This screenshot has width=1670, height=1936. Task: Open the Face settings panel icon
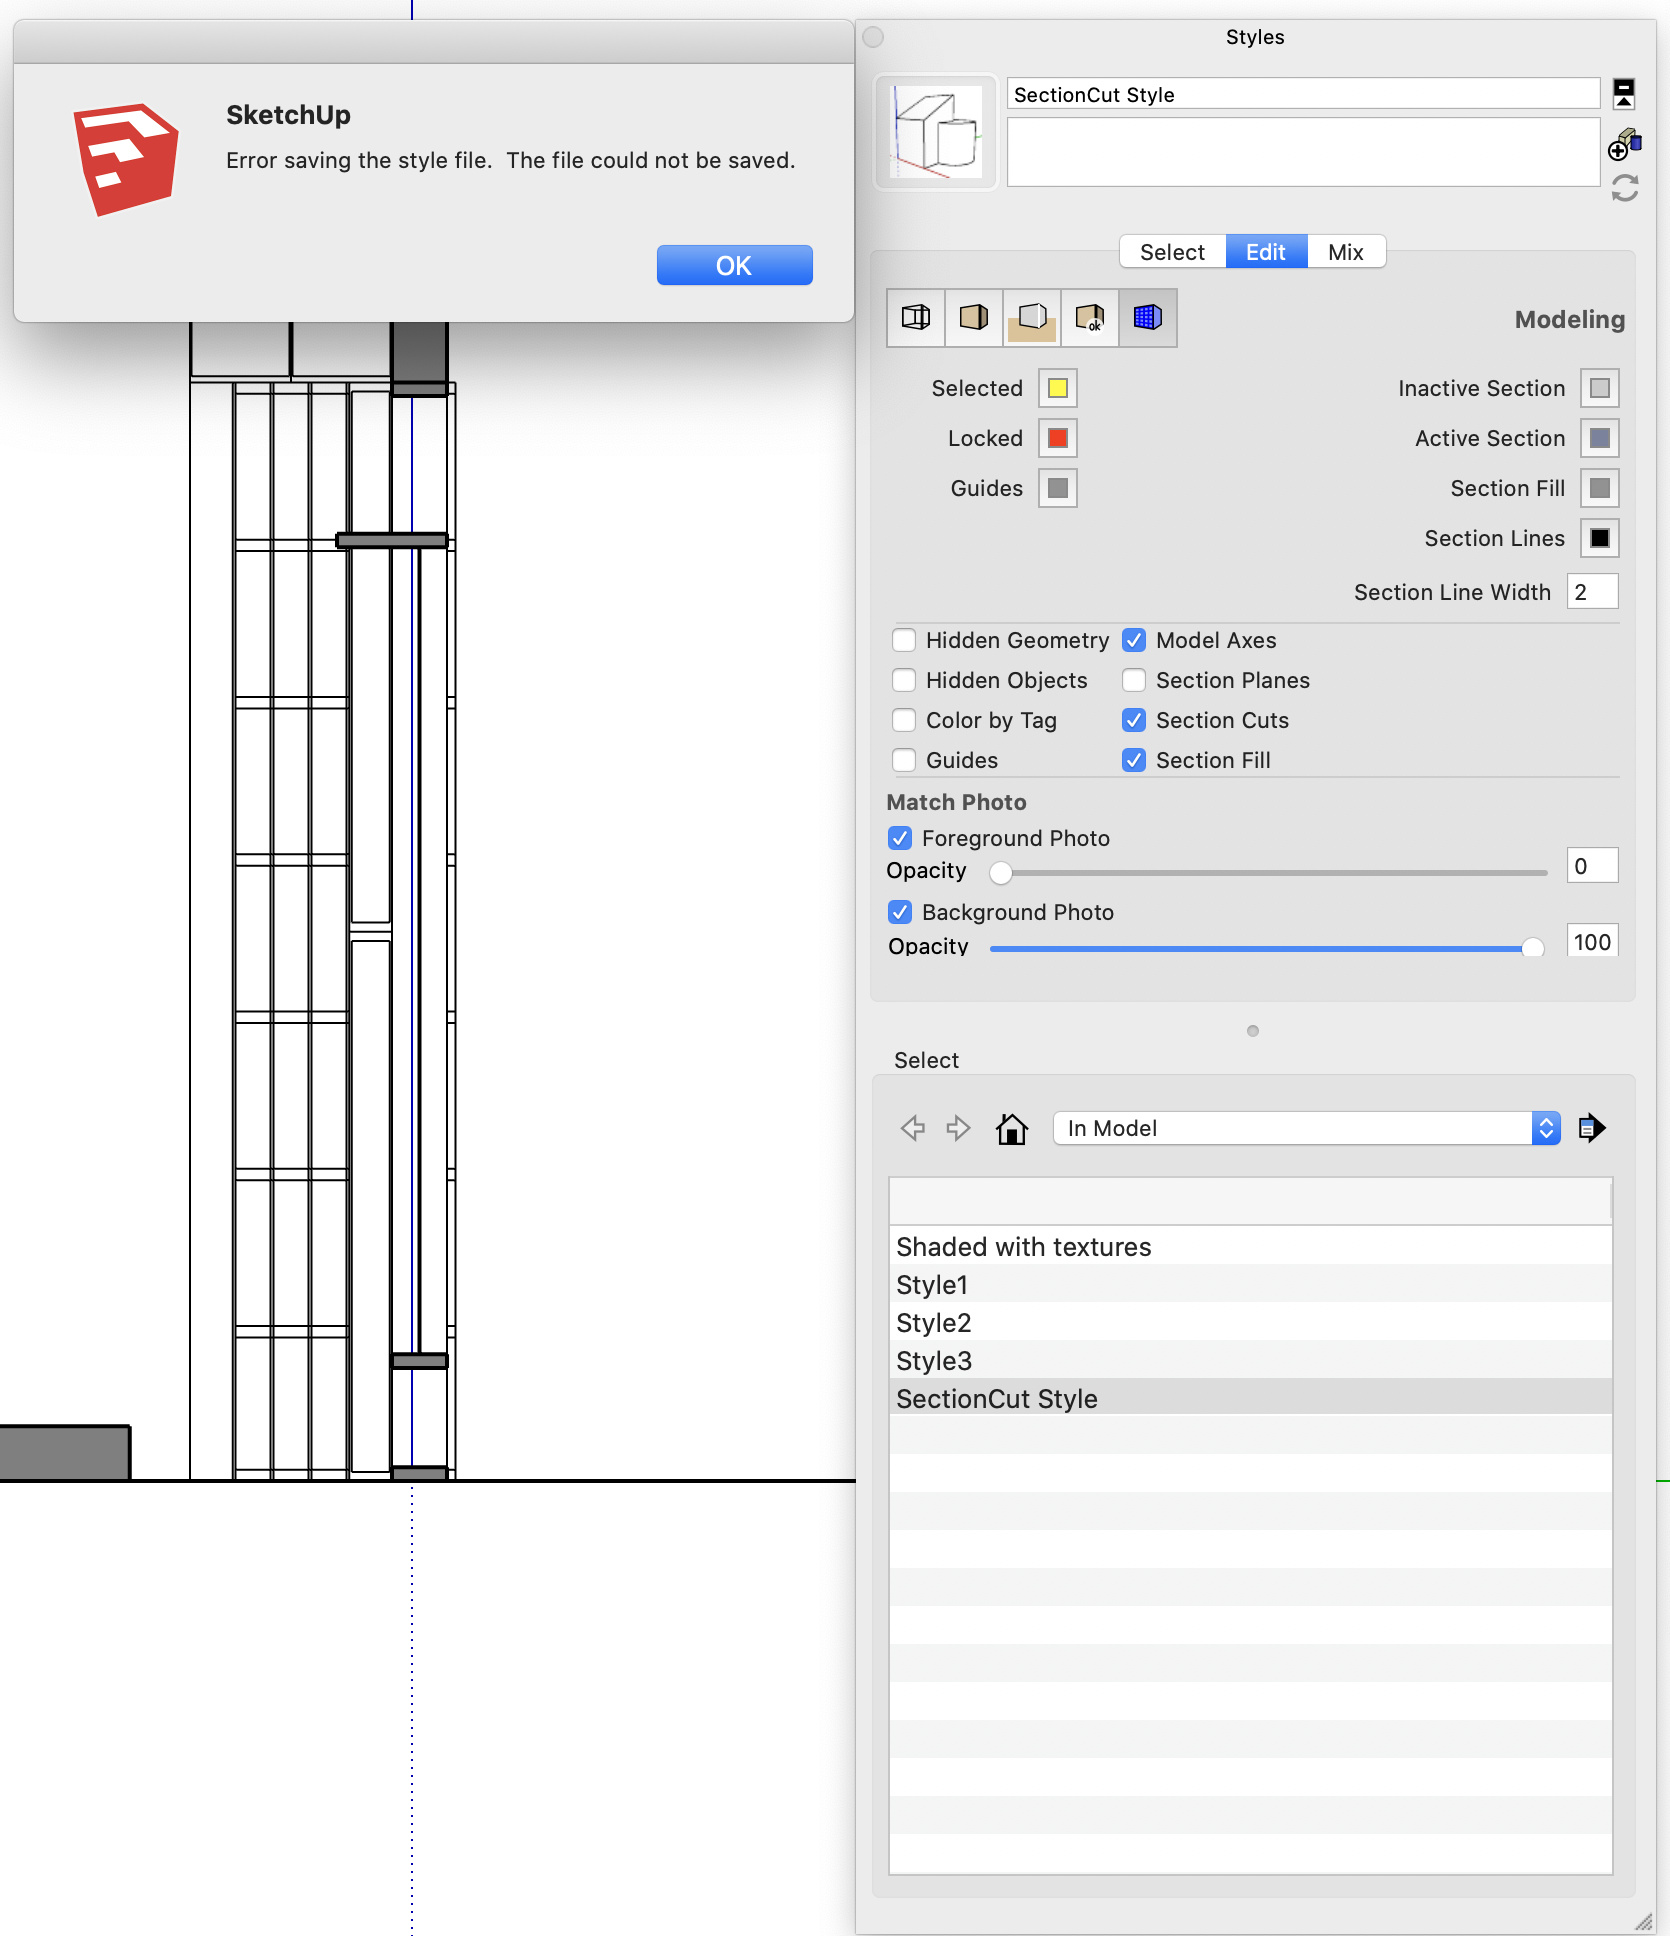point(973,318)
